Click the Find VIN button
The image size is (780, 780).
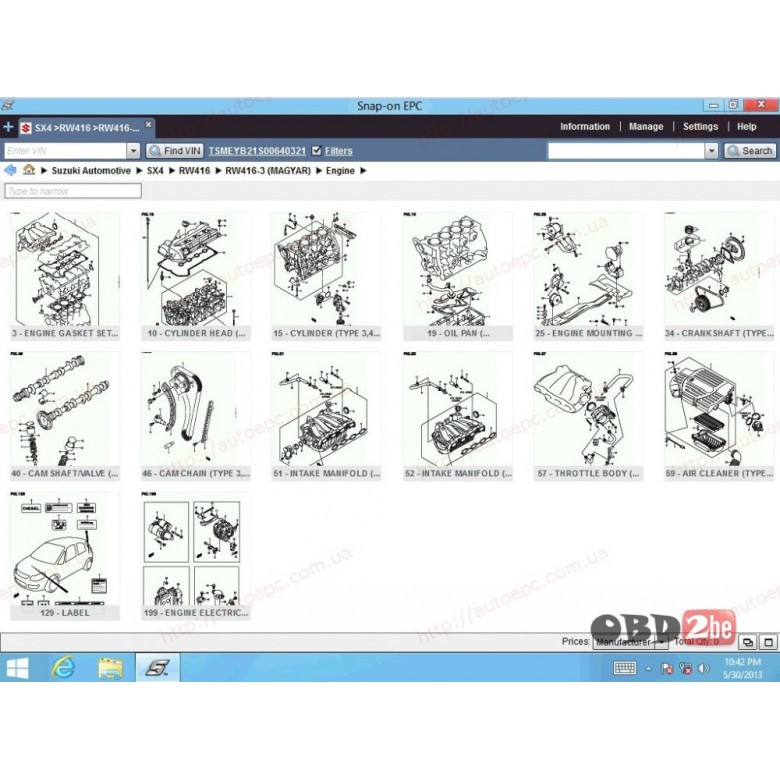[x=175, y=151]
